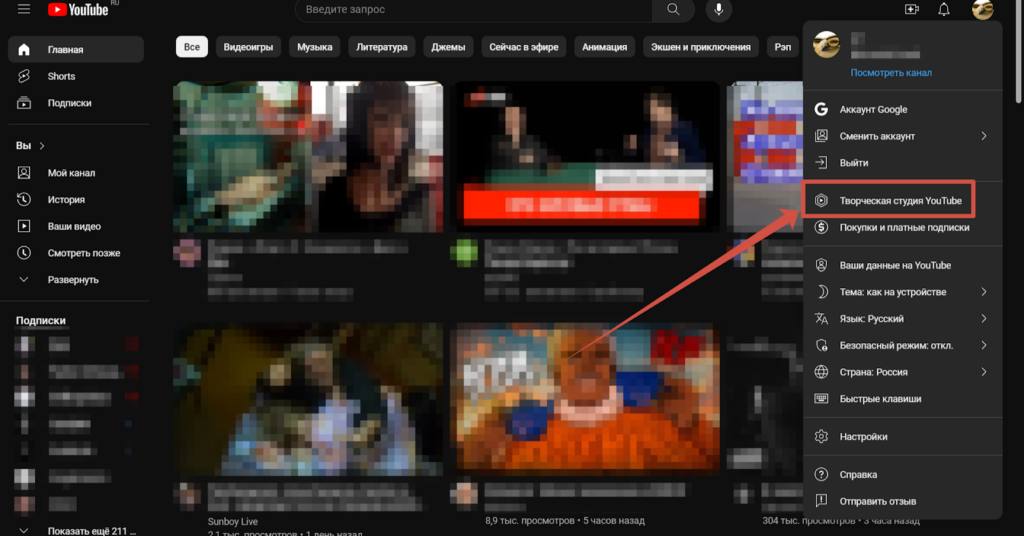Viewport: 1024px width, 536px height.
Task: Click the search magnifier button
Action: click(673, 9)
